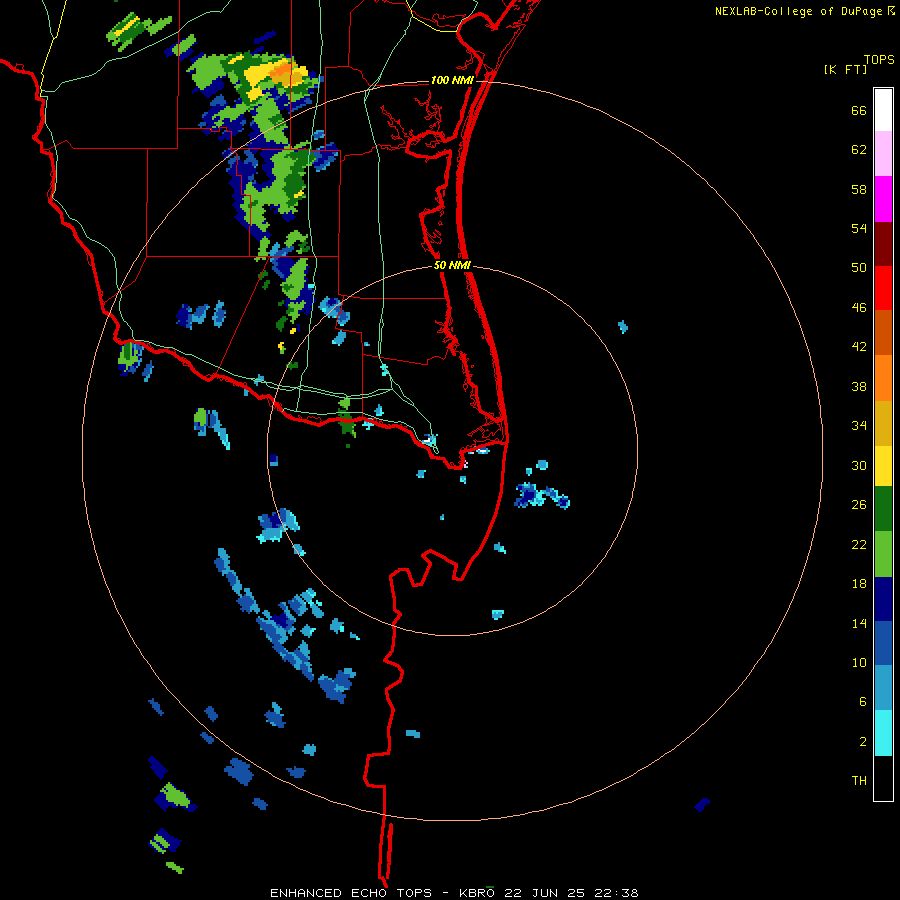
Task: Click legend value 2
Action: point(863,742)
